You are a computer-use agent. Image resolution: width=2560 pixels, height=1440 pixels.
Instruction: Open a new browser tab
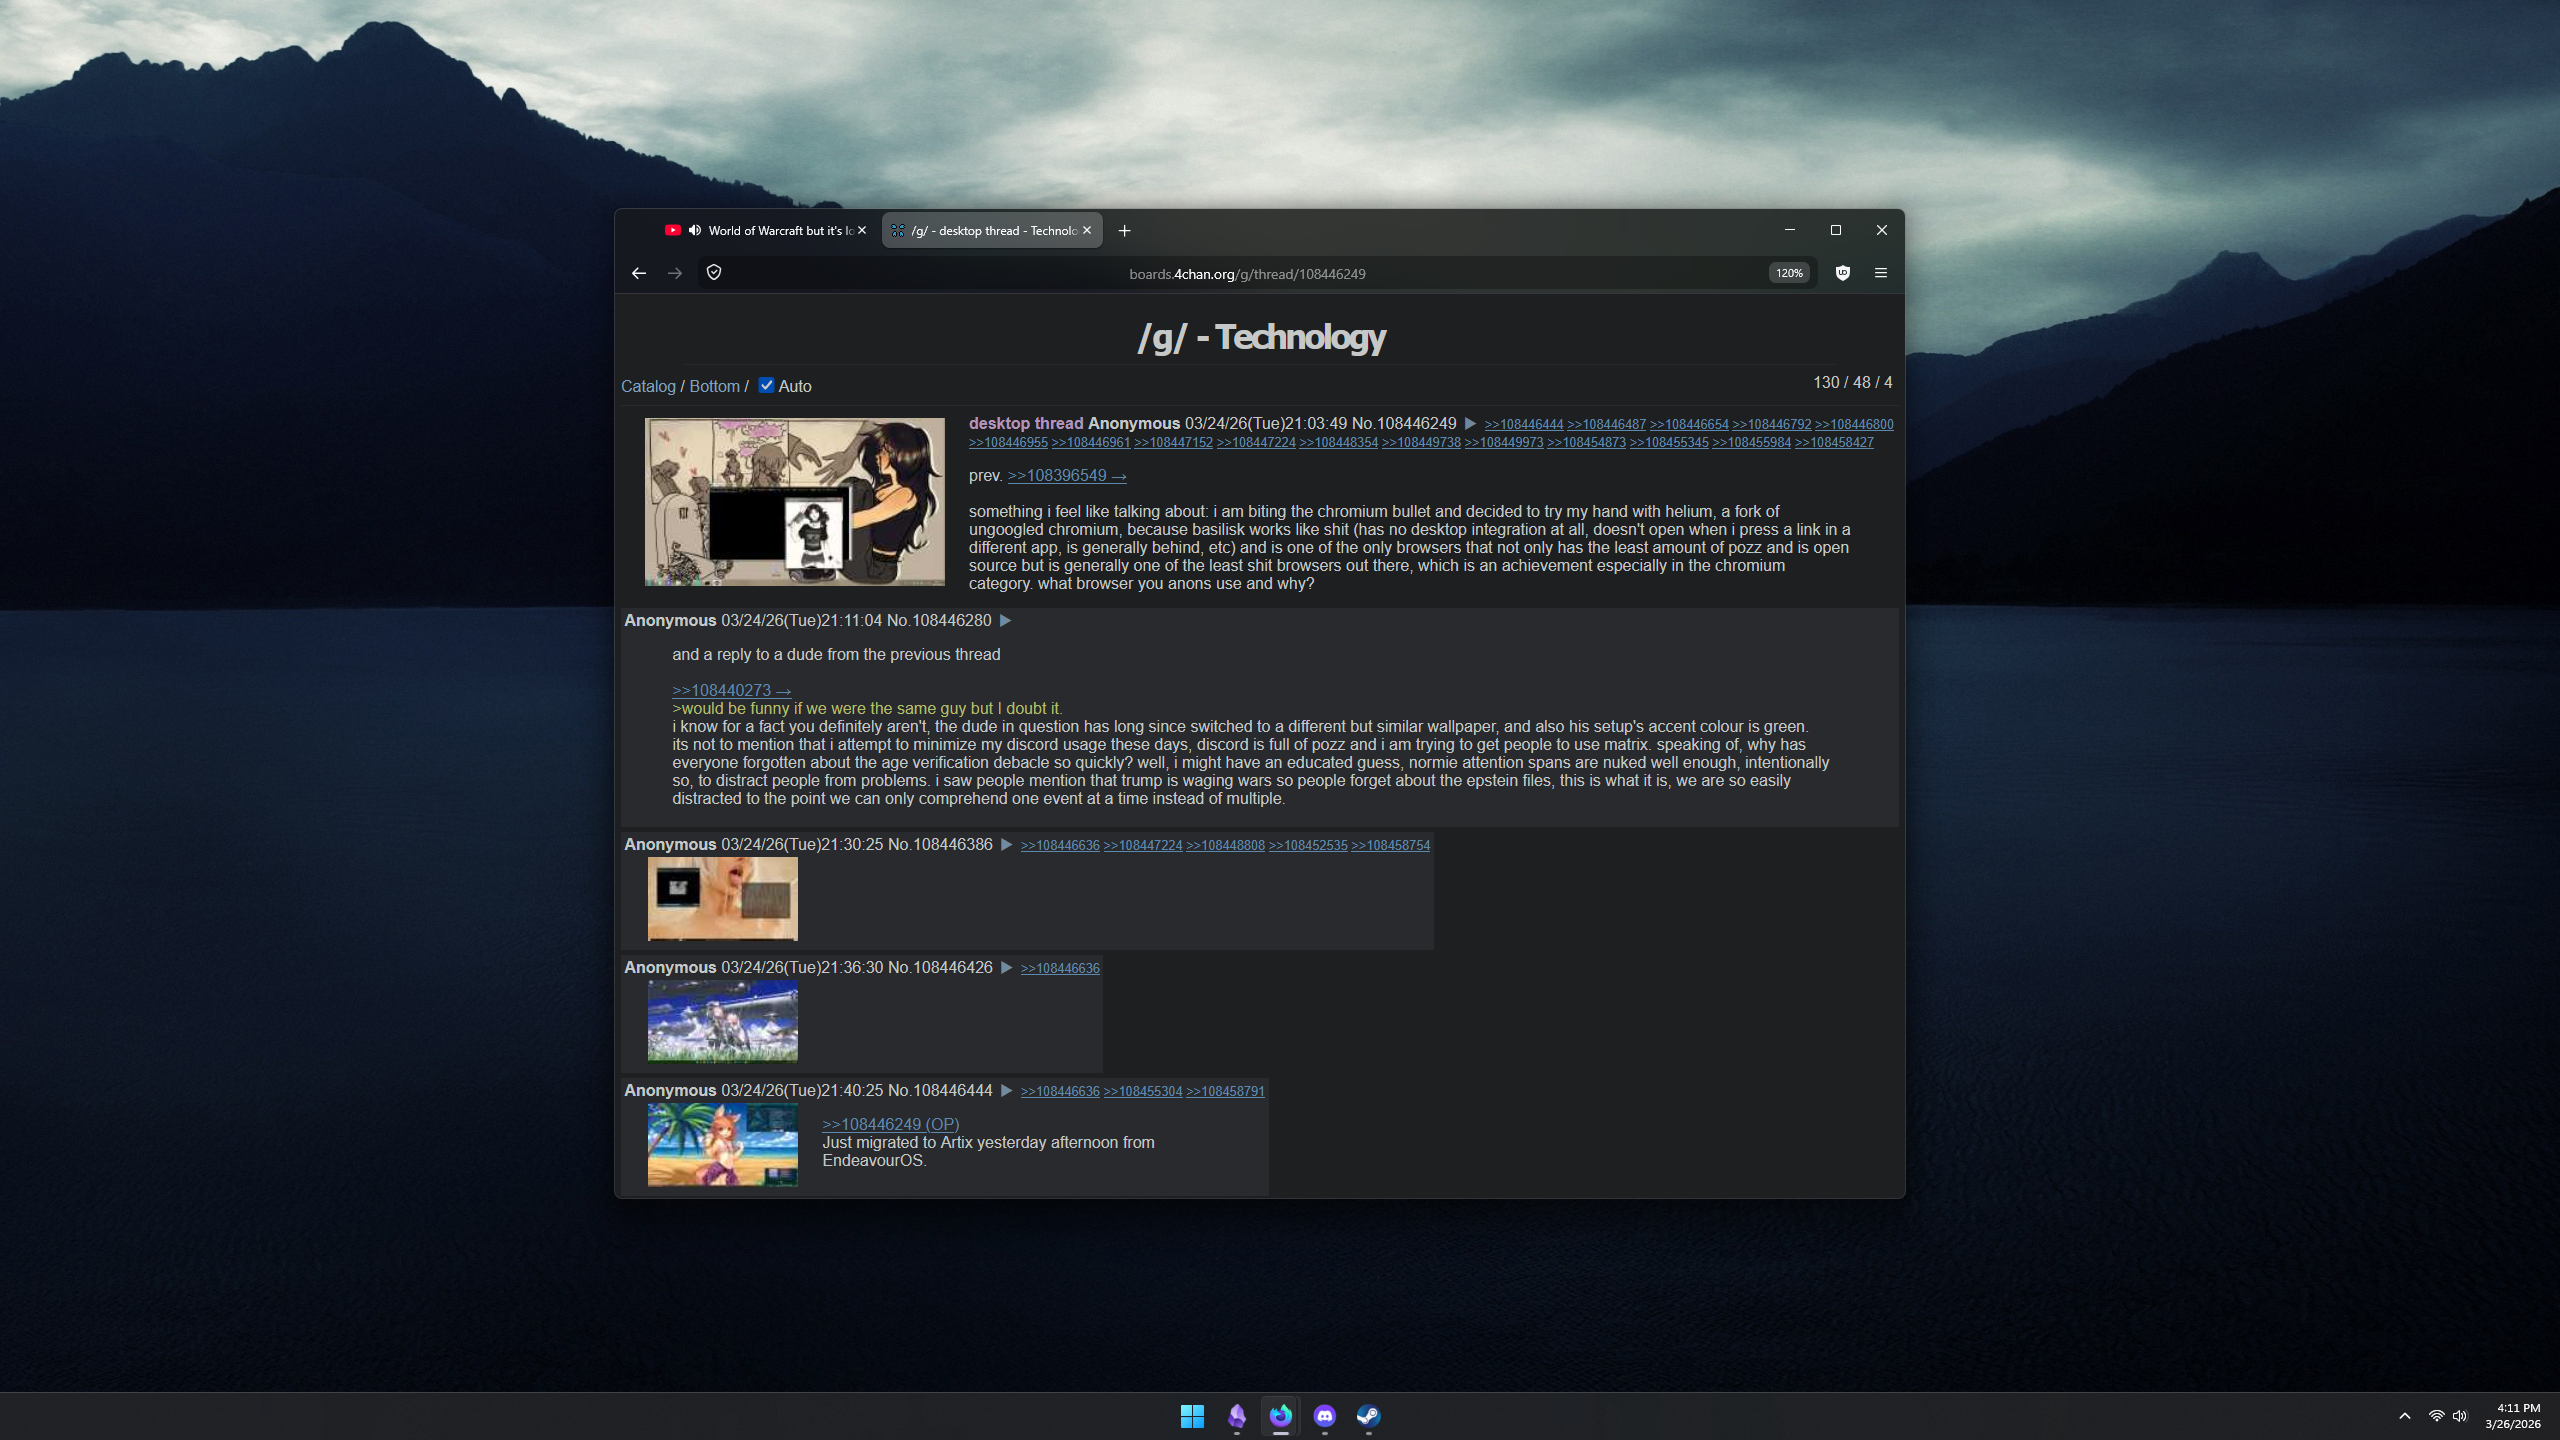1124,231
